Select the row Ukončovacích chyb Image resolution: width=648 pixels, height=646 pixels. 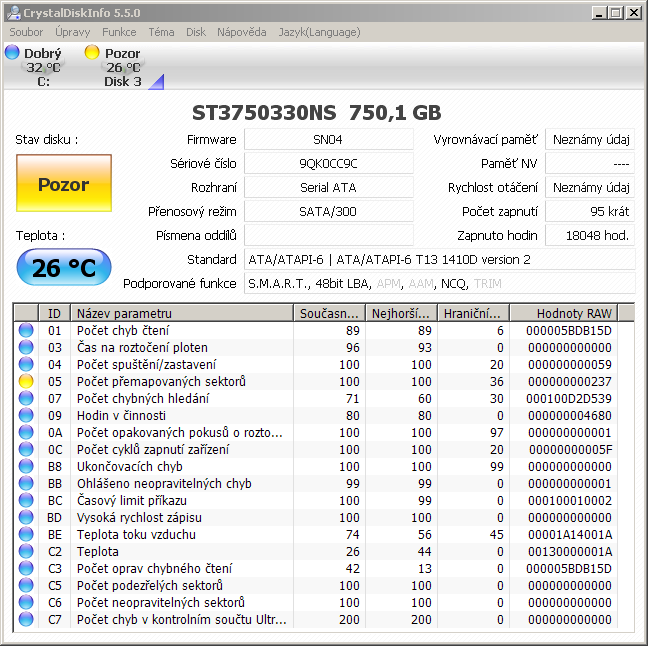[316, 466]
